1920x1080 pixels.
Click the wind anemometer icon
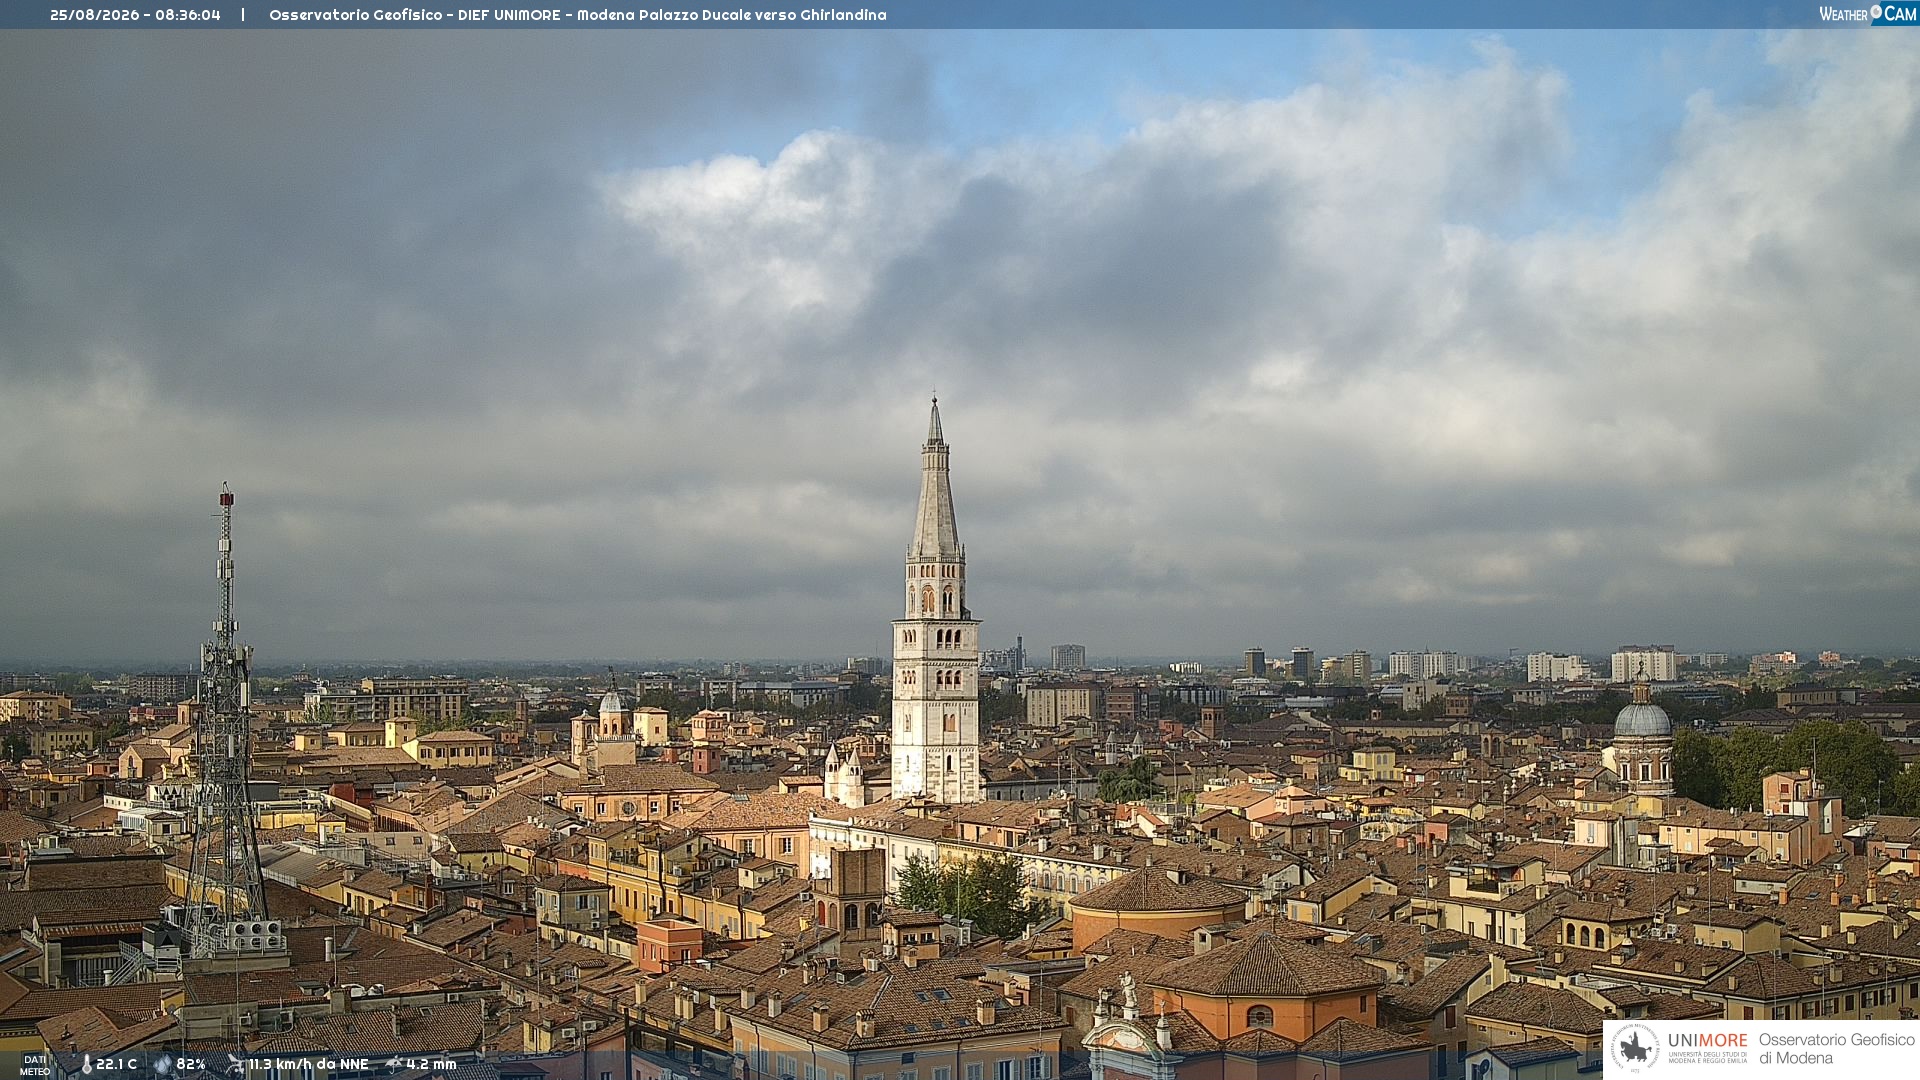click(x=235, y=1064)
